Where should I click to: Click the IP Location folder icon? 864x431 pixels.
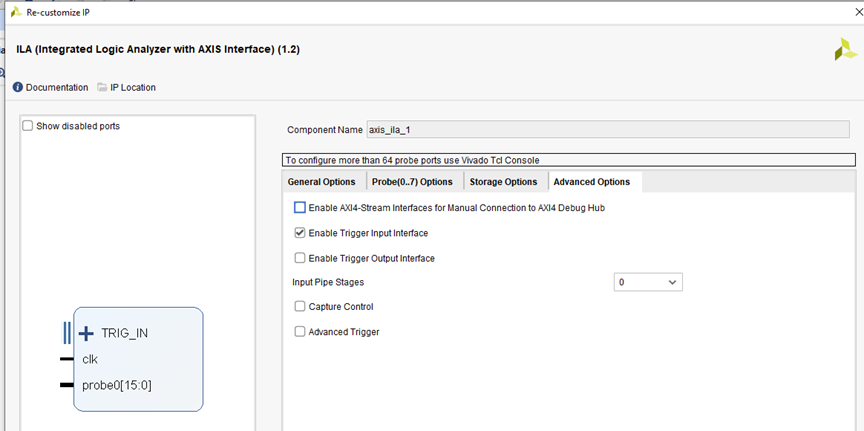103,88
